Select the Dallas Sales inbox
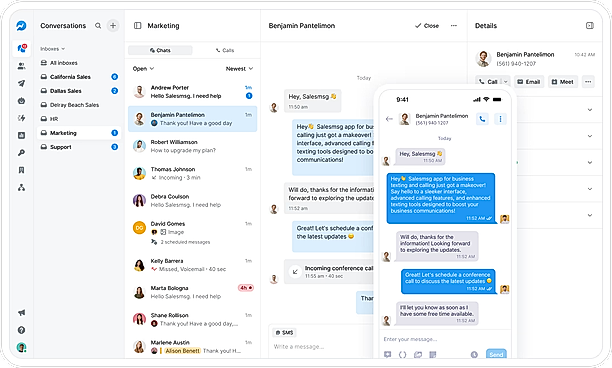 [x=79, y=91]
